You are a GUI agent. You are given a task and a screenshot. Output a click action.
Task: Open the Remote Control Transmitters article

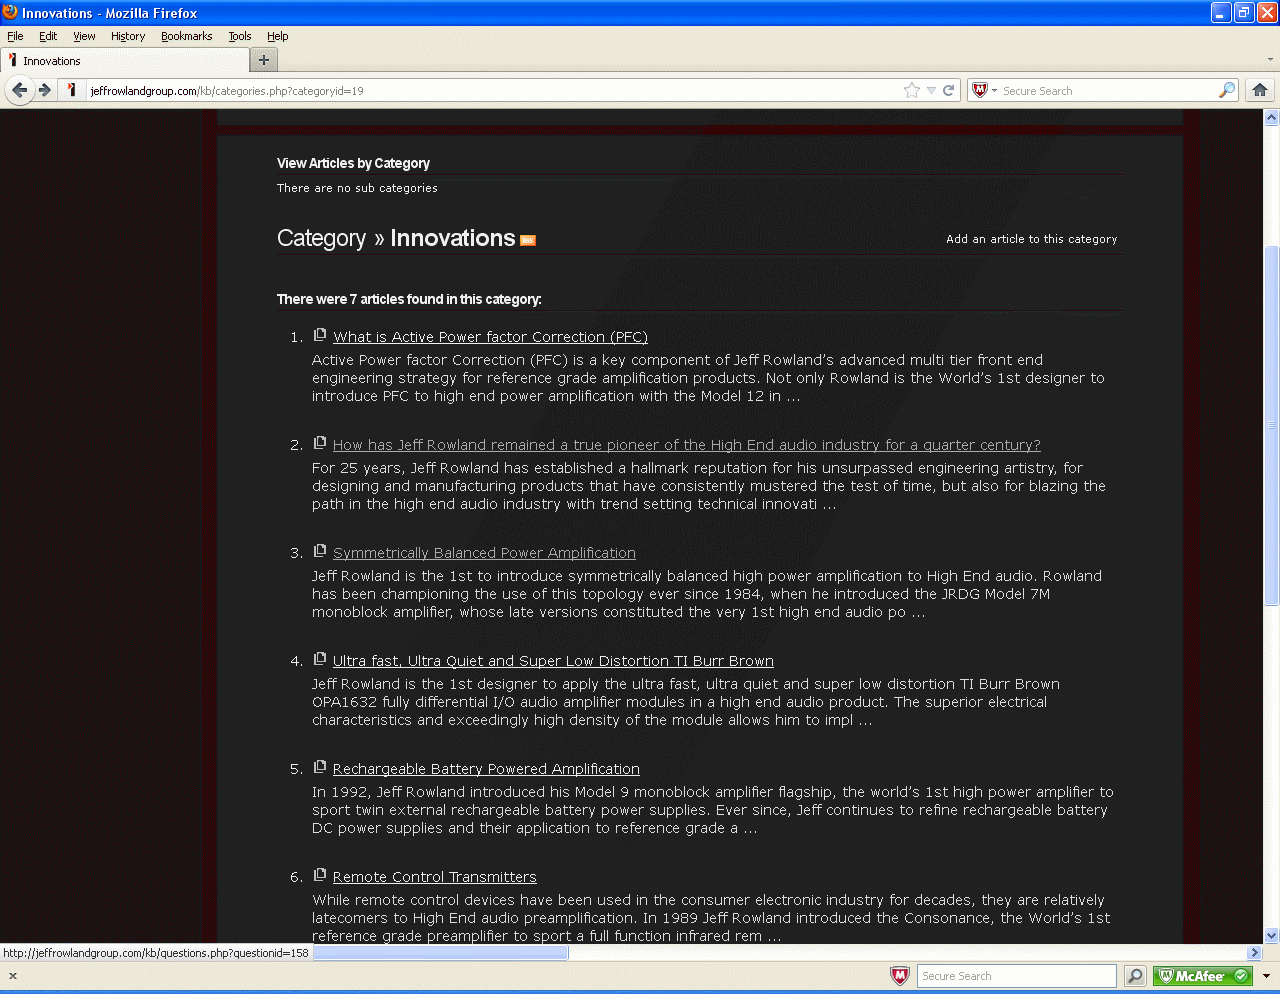point(435,877)
